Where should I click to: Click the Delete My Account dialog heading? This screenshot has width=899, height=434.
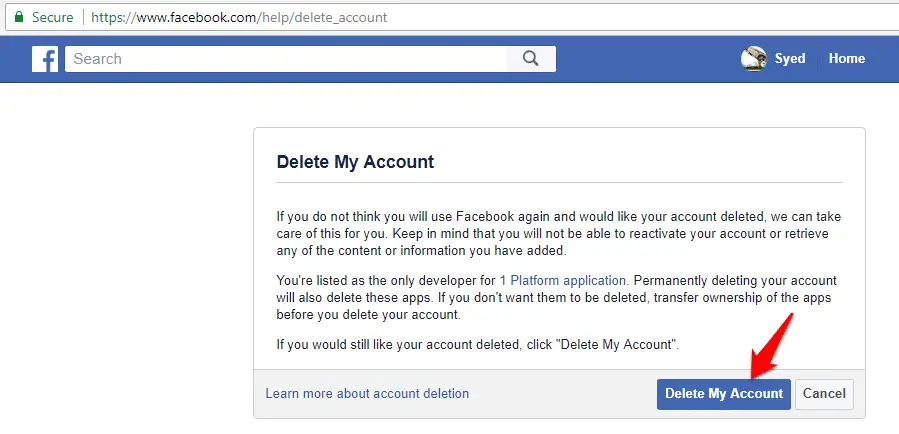355,162
